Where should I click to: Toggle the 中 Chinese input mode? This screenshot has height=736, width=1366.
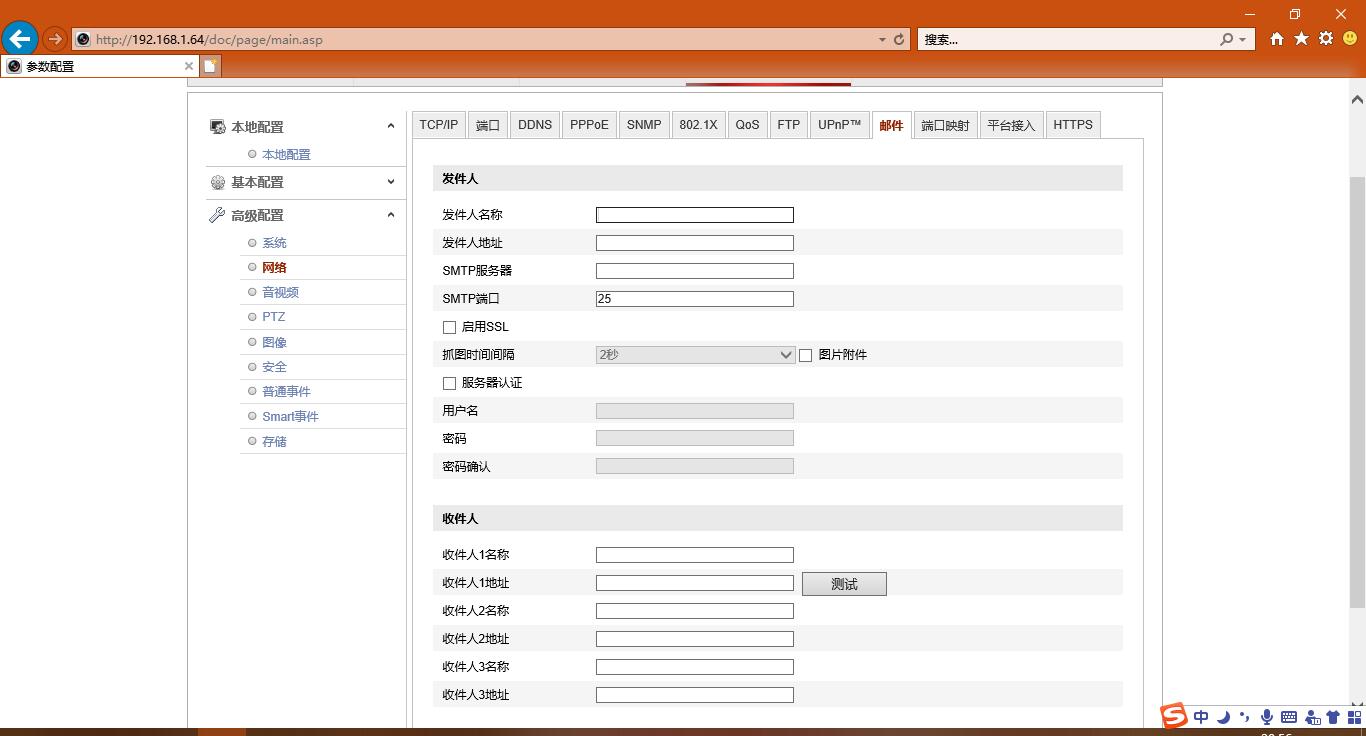point(1201,717)
